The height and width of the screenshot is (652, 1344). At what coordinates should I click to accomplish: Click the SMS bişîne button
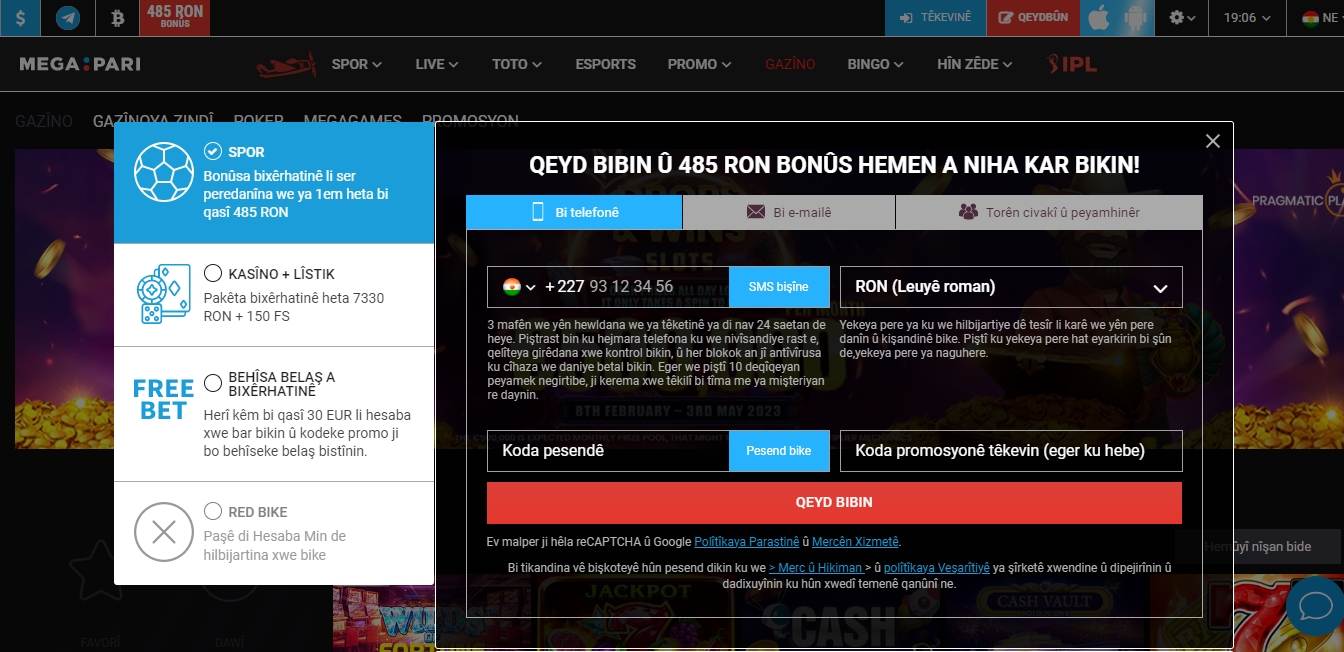tap(779, 287)
